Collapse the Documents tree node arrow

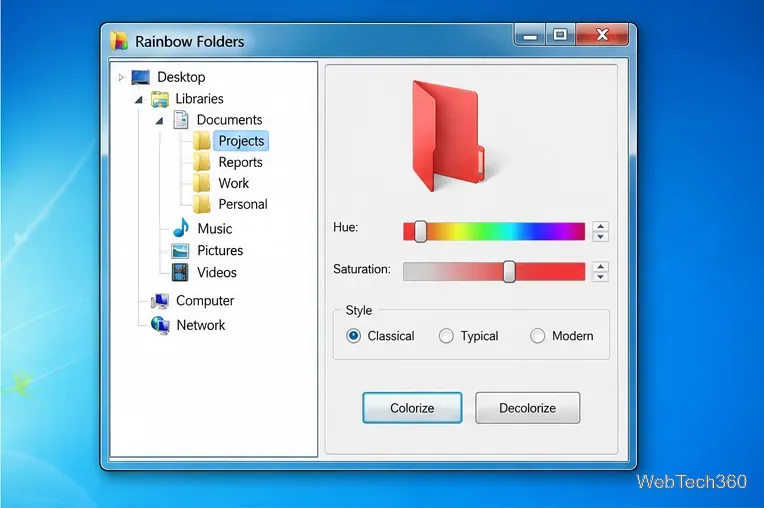point(159,120)
